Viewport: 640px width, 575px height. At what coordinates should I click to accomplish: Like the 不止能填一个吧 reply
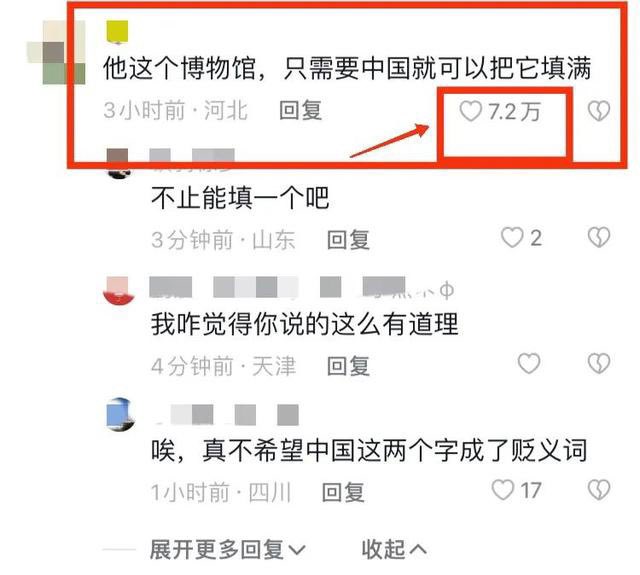pos(512,238)
